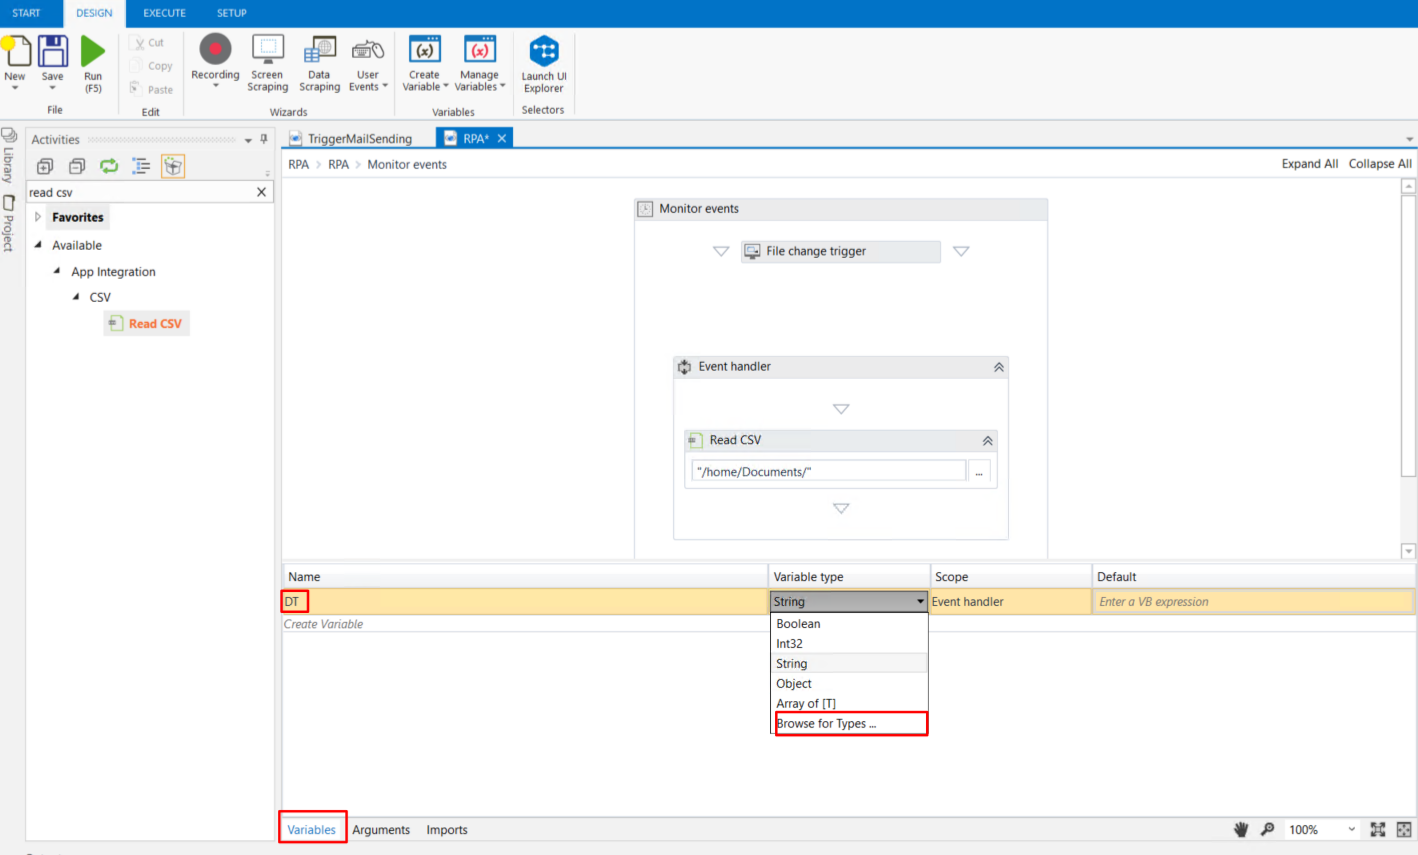Screen dimensions: 1418x855
Task: Click the Manage Variables icon
Action: (479, 50)
